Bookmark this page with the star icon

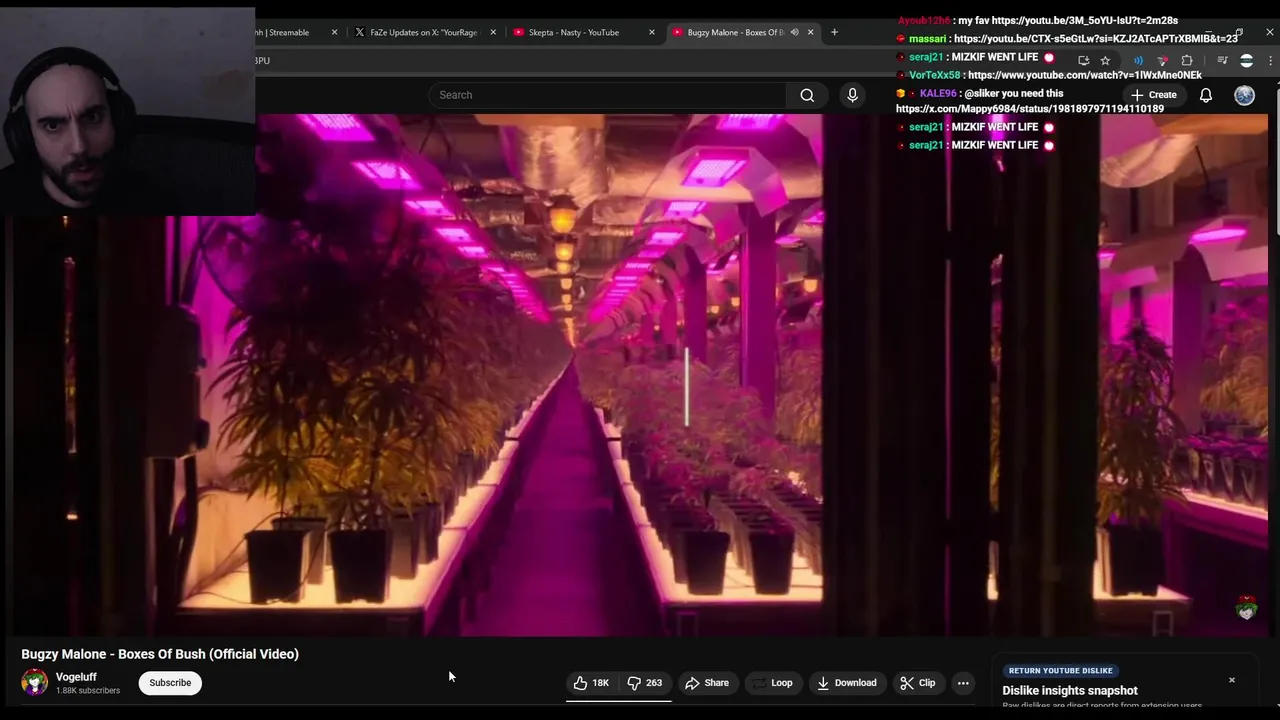(x=1105, y=61)
